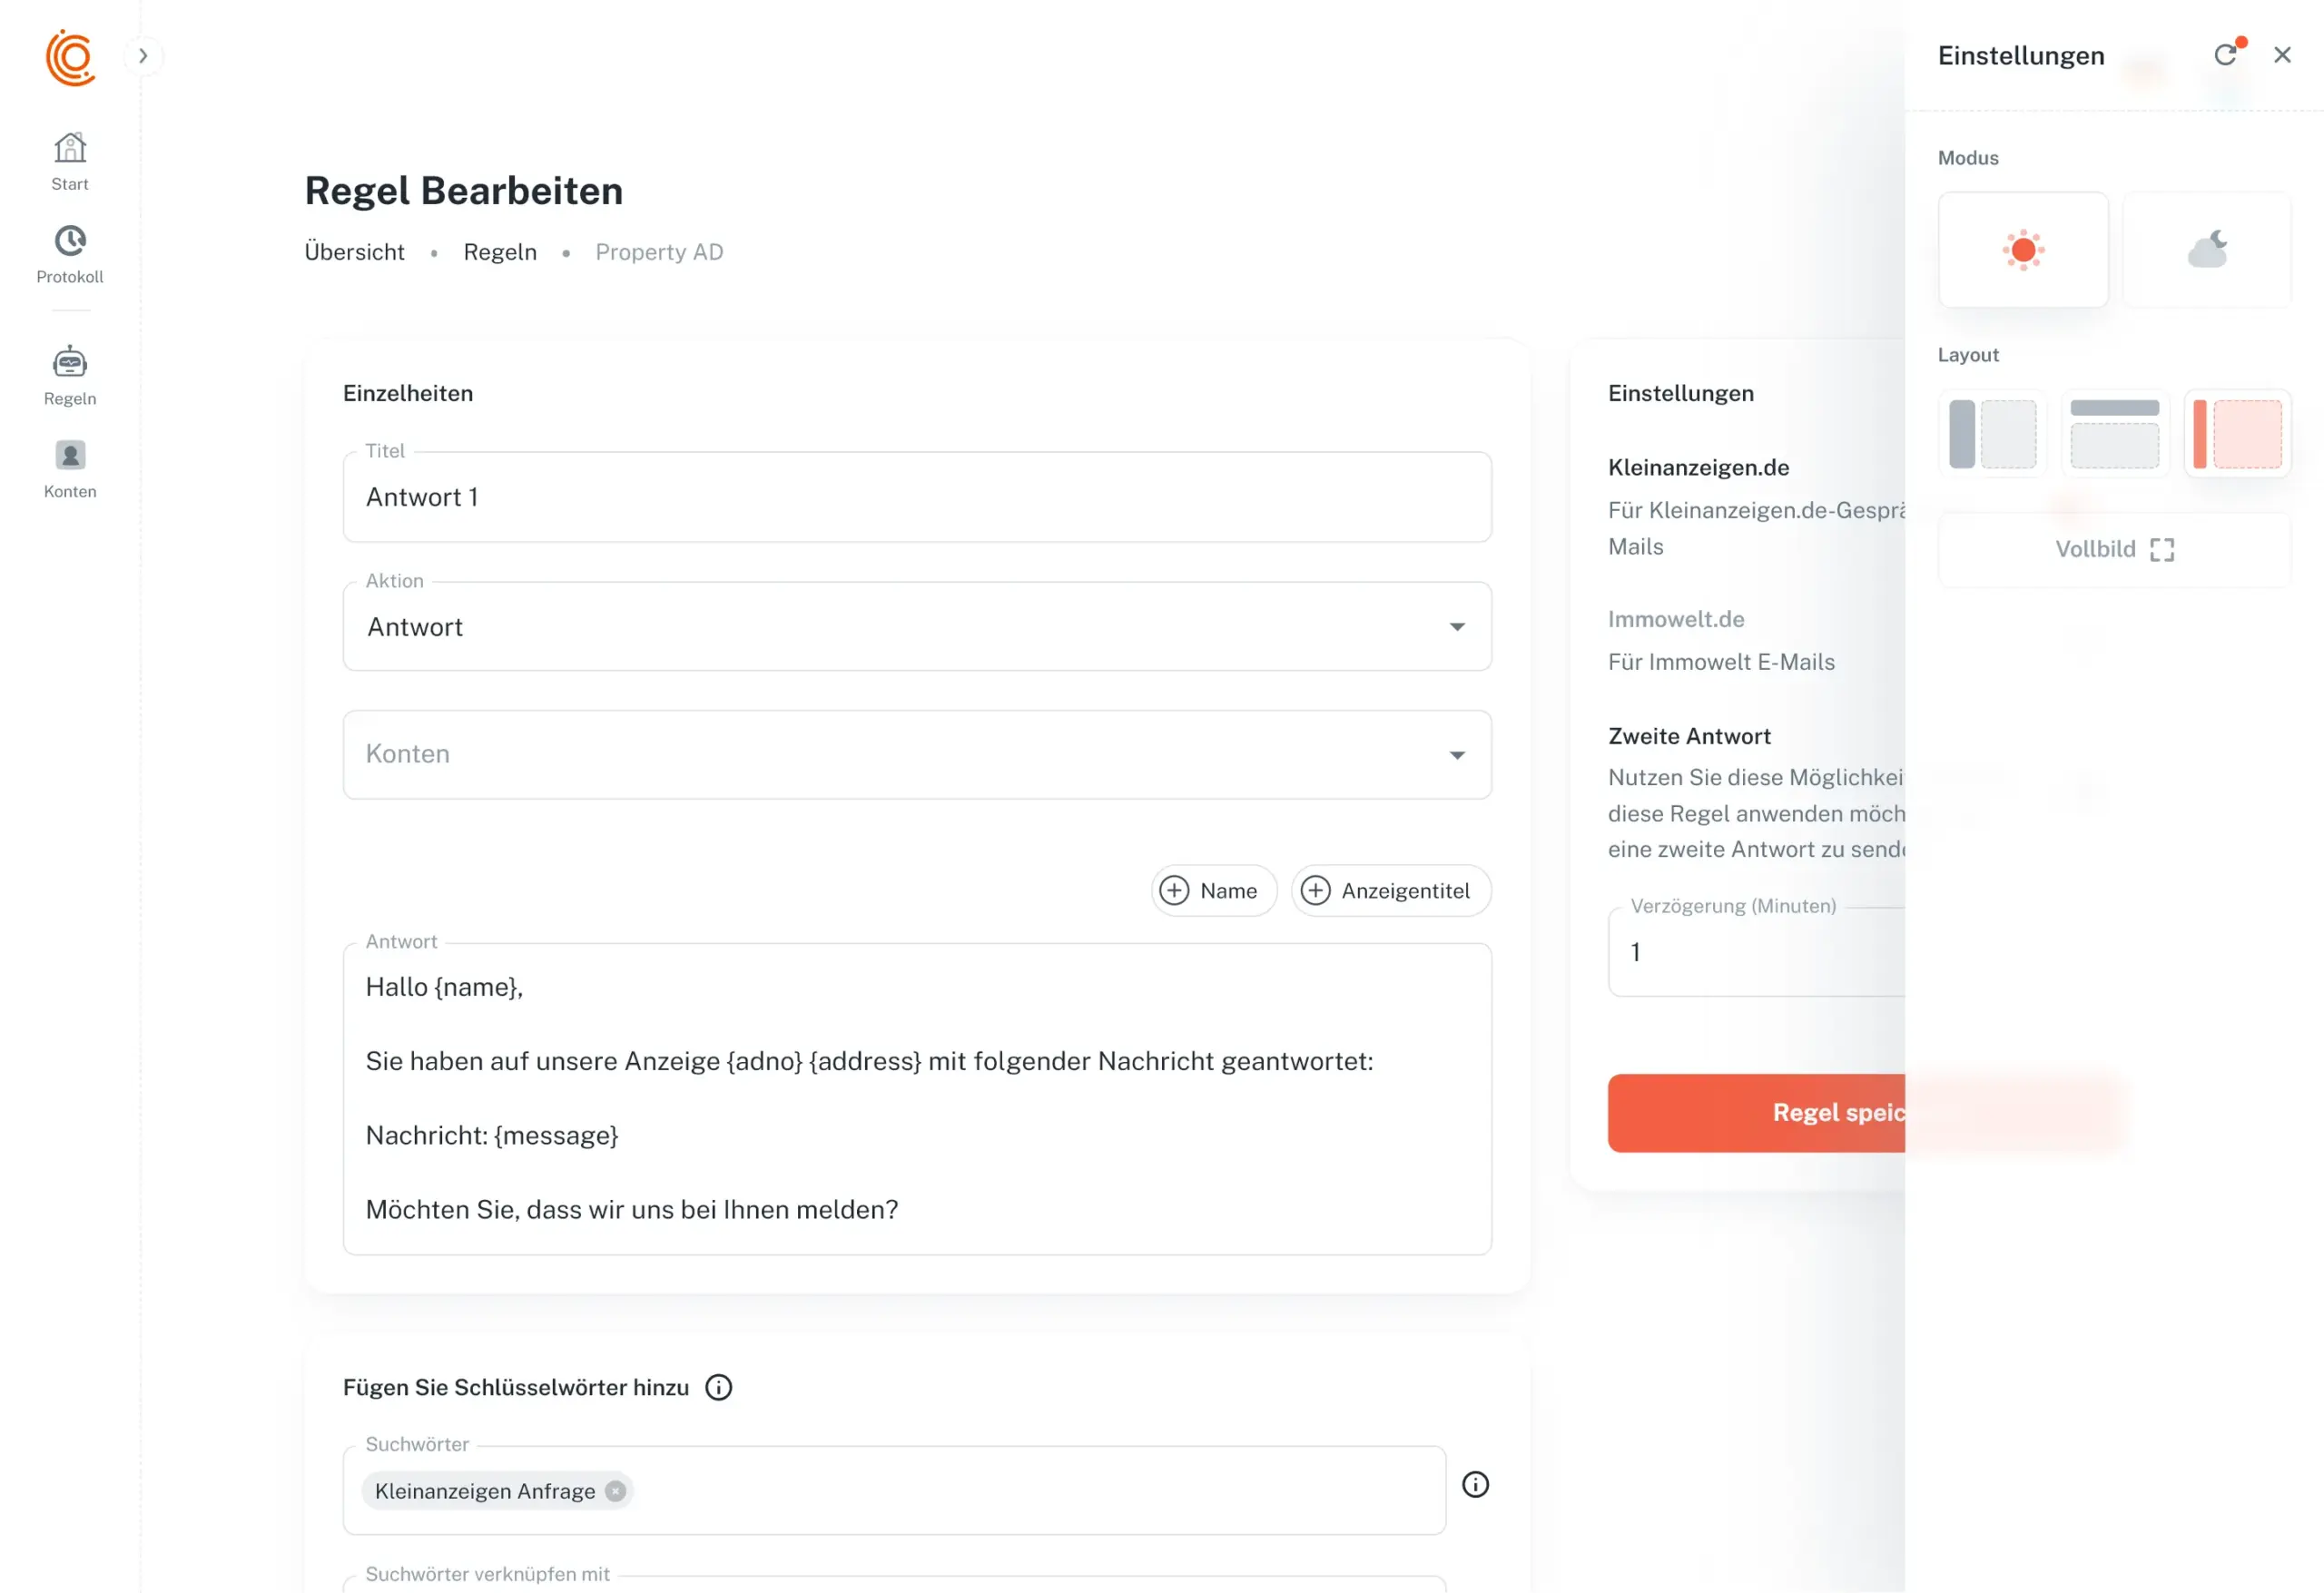Navigate to Regeln breadcrumb link
This screenshot has height=1593, width=2324.
click(499, 252)
